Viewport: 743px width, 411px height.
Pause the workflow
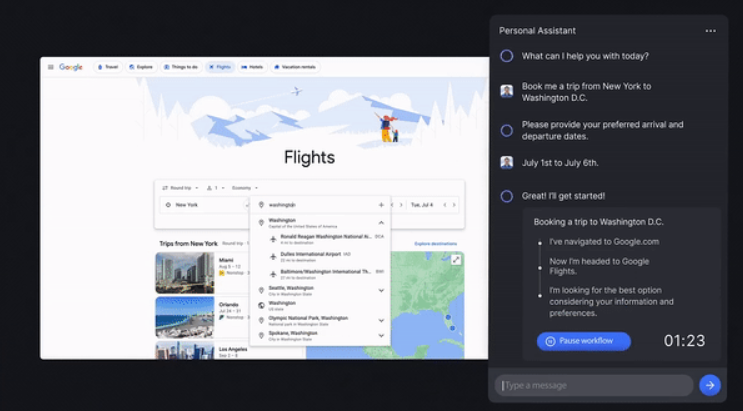pyautogui.click(x=583, y=341)
